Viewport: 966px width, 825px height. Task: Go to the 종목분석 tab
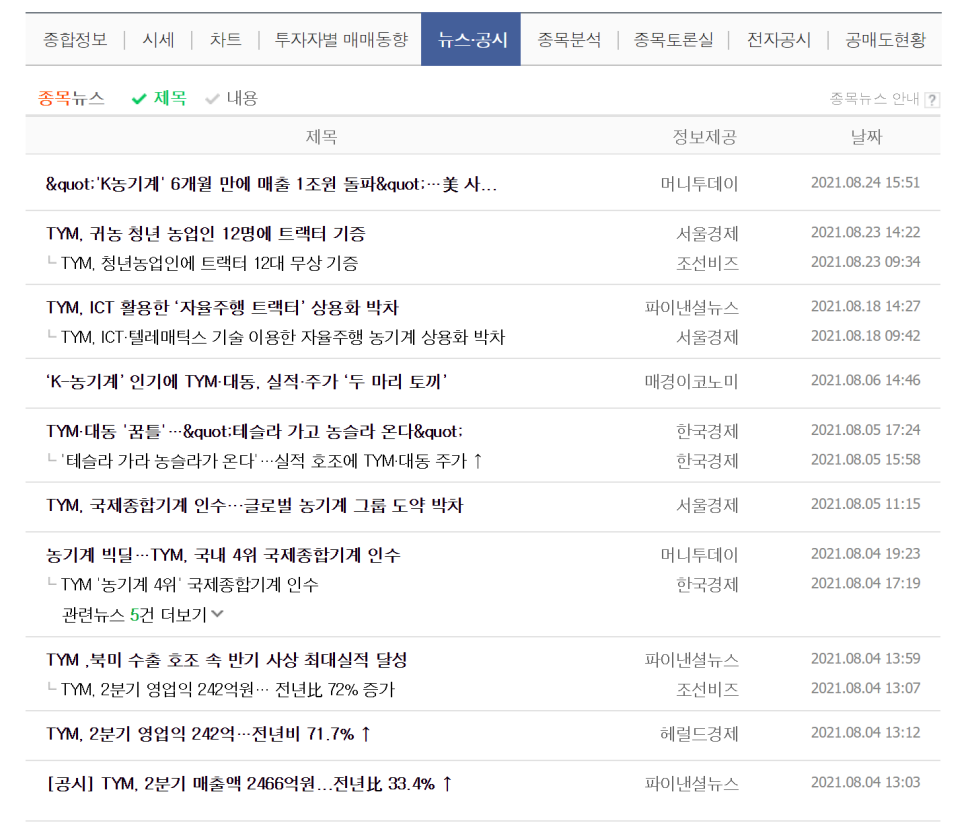569,40
